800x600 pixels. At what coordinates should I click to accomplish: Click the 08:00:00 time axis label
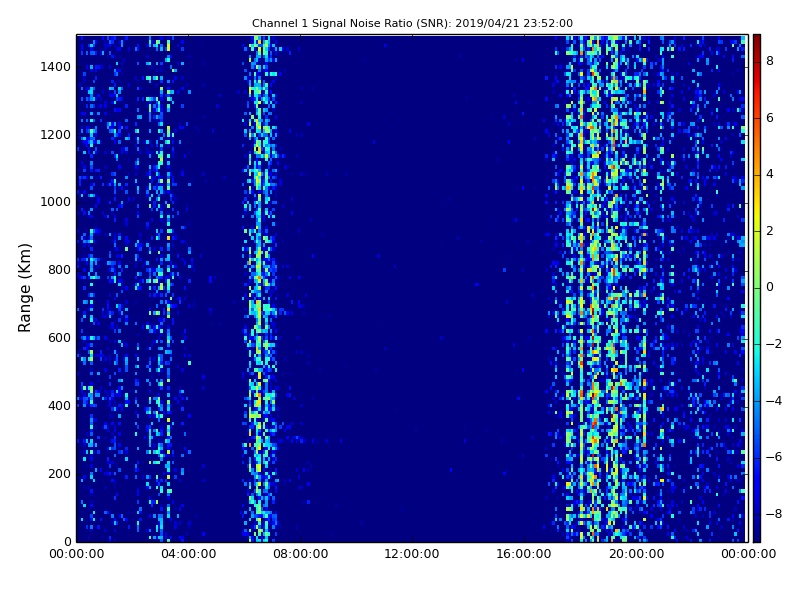pyautogui.click(x=301, y=554)
